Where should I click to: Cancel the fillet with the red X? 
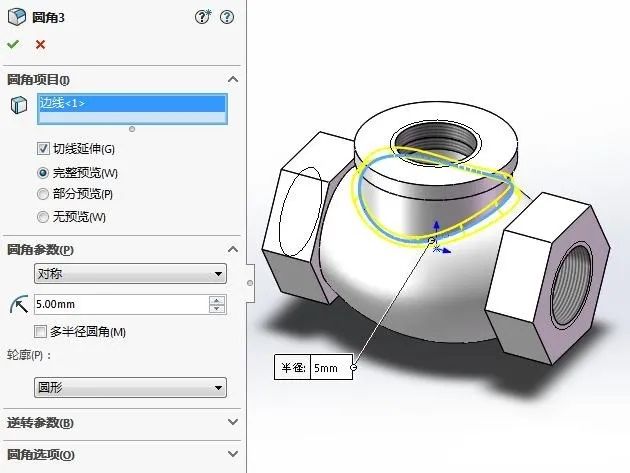click(40, 44)
